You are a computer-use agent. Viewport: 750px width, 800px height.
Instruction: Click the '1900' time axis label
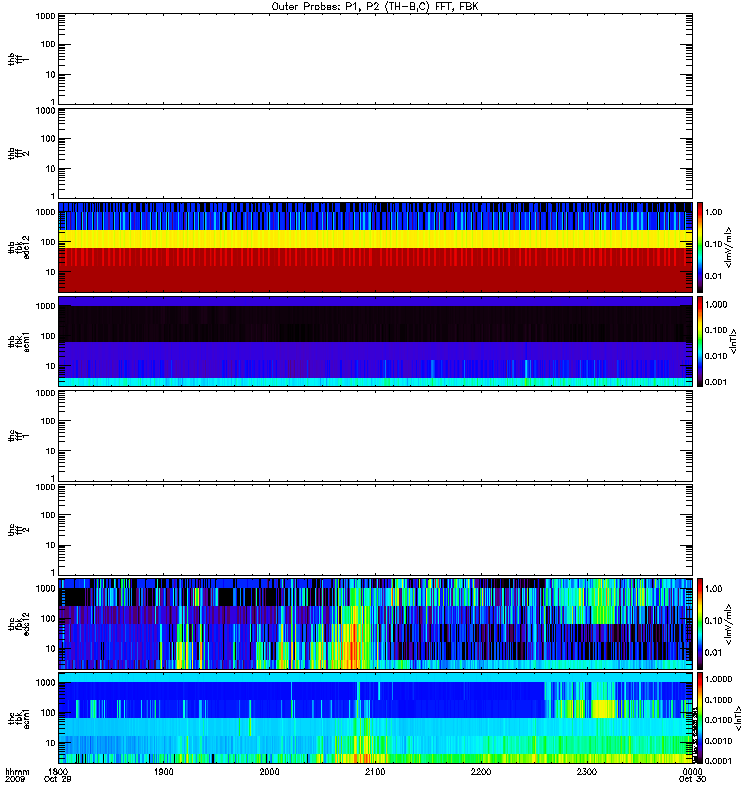point(164,772)
